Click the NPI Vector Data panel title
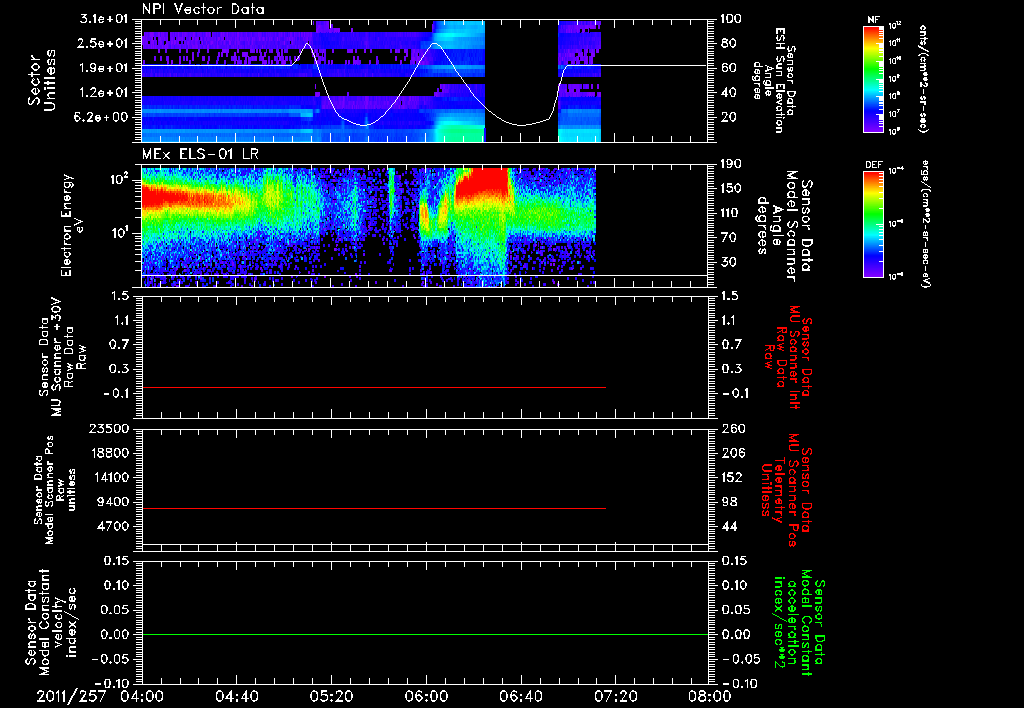This screenshot has width=1024, height=708. coord(203,9)
